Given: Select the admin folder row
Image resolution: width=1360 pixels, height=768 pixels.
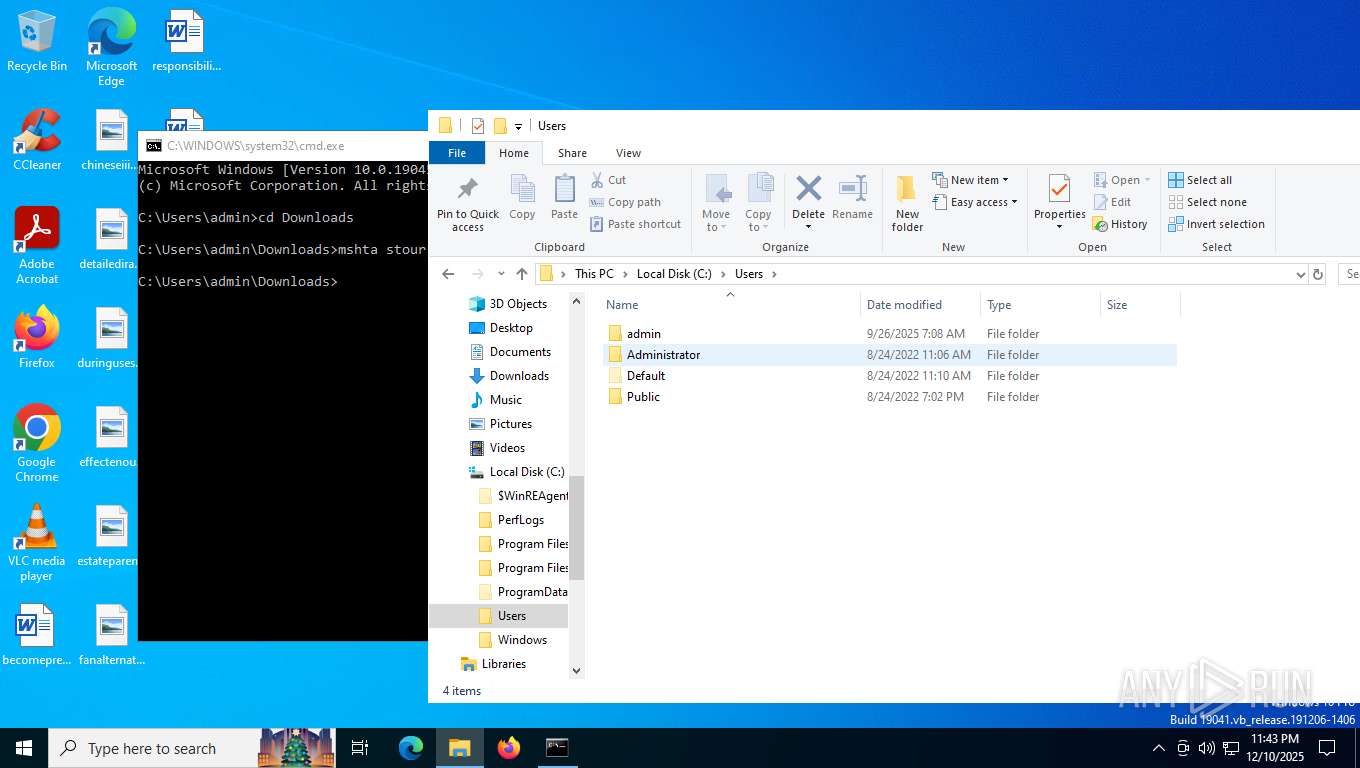Looking at the screenshot, I should click(x=890, y=334).
